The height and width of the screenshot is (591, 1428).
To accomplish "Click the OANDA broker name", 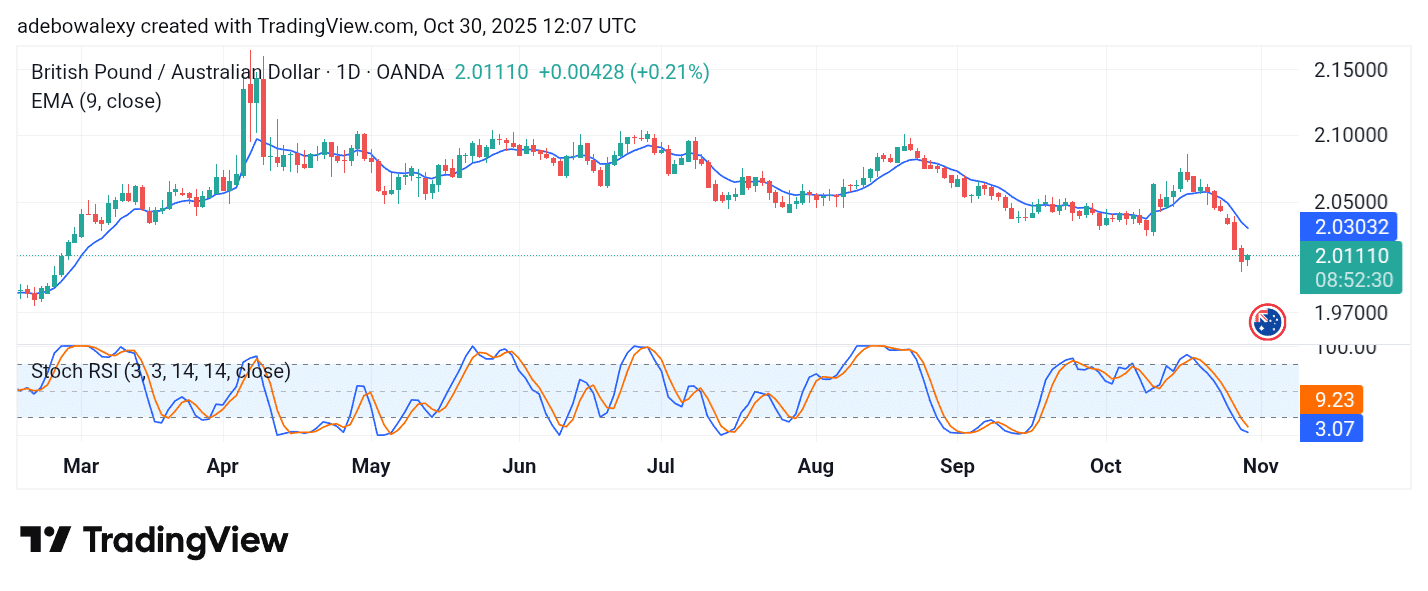I will (x=412, y=72).
